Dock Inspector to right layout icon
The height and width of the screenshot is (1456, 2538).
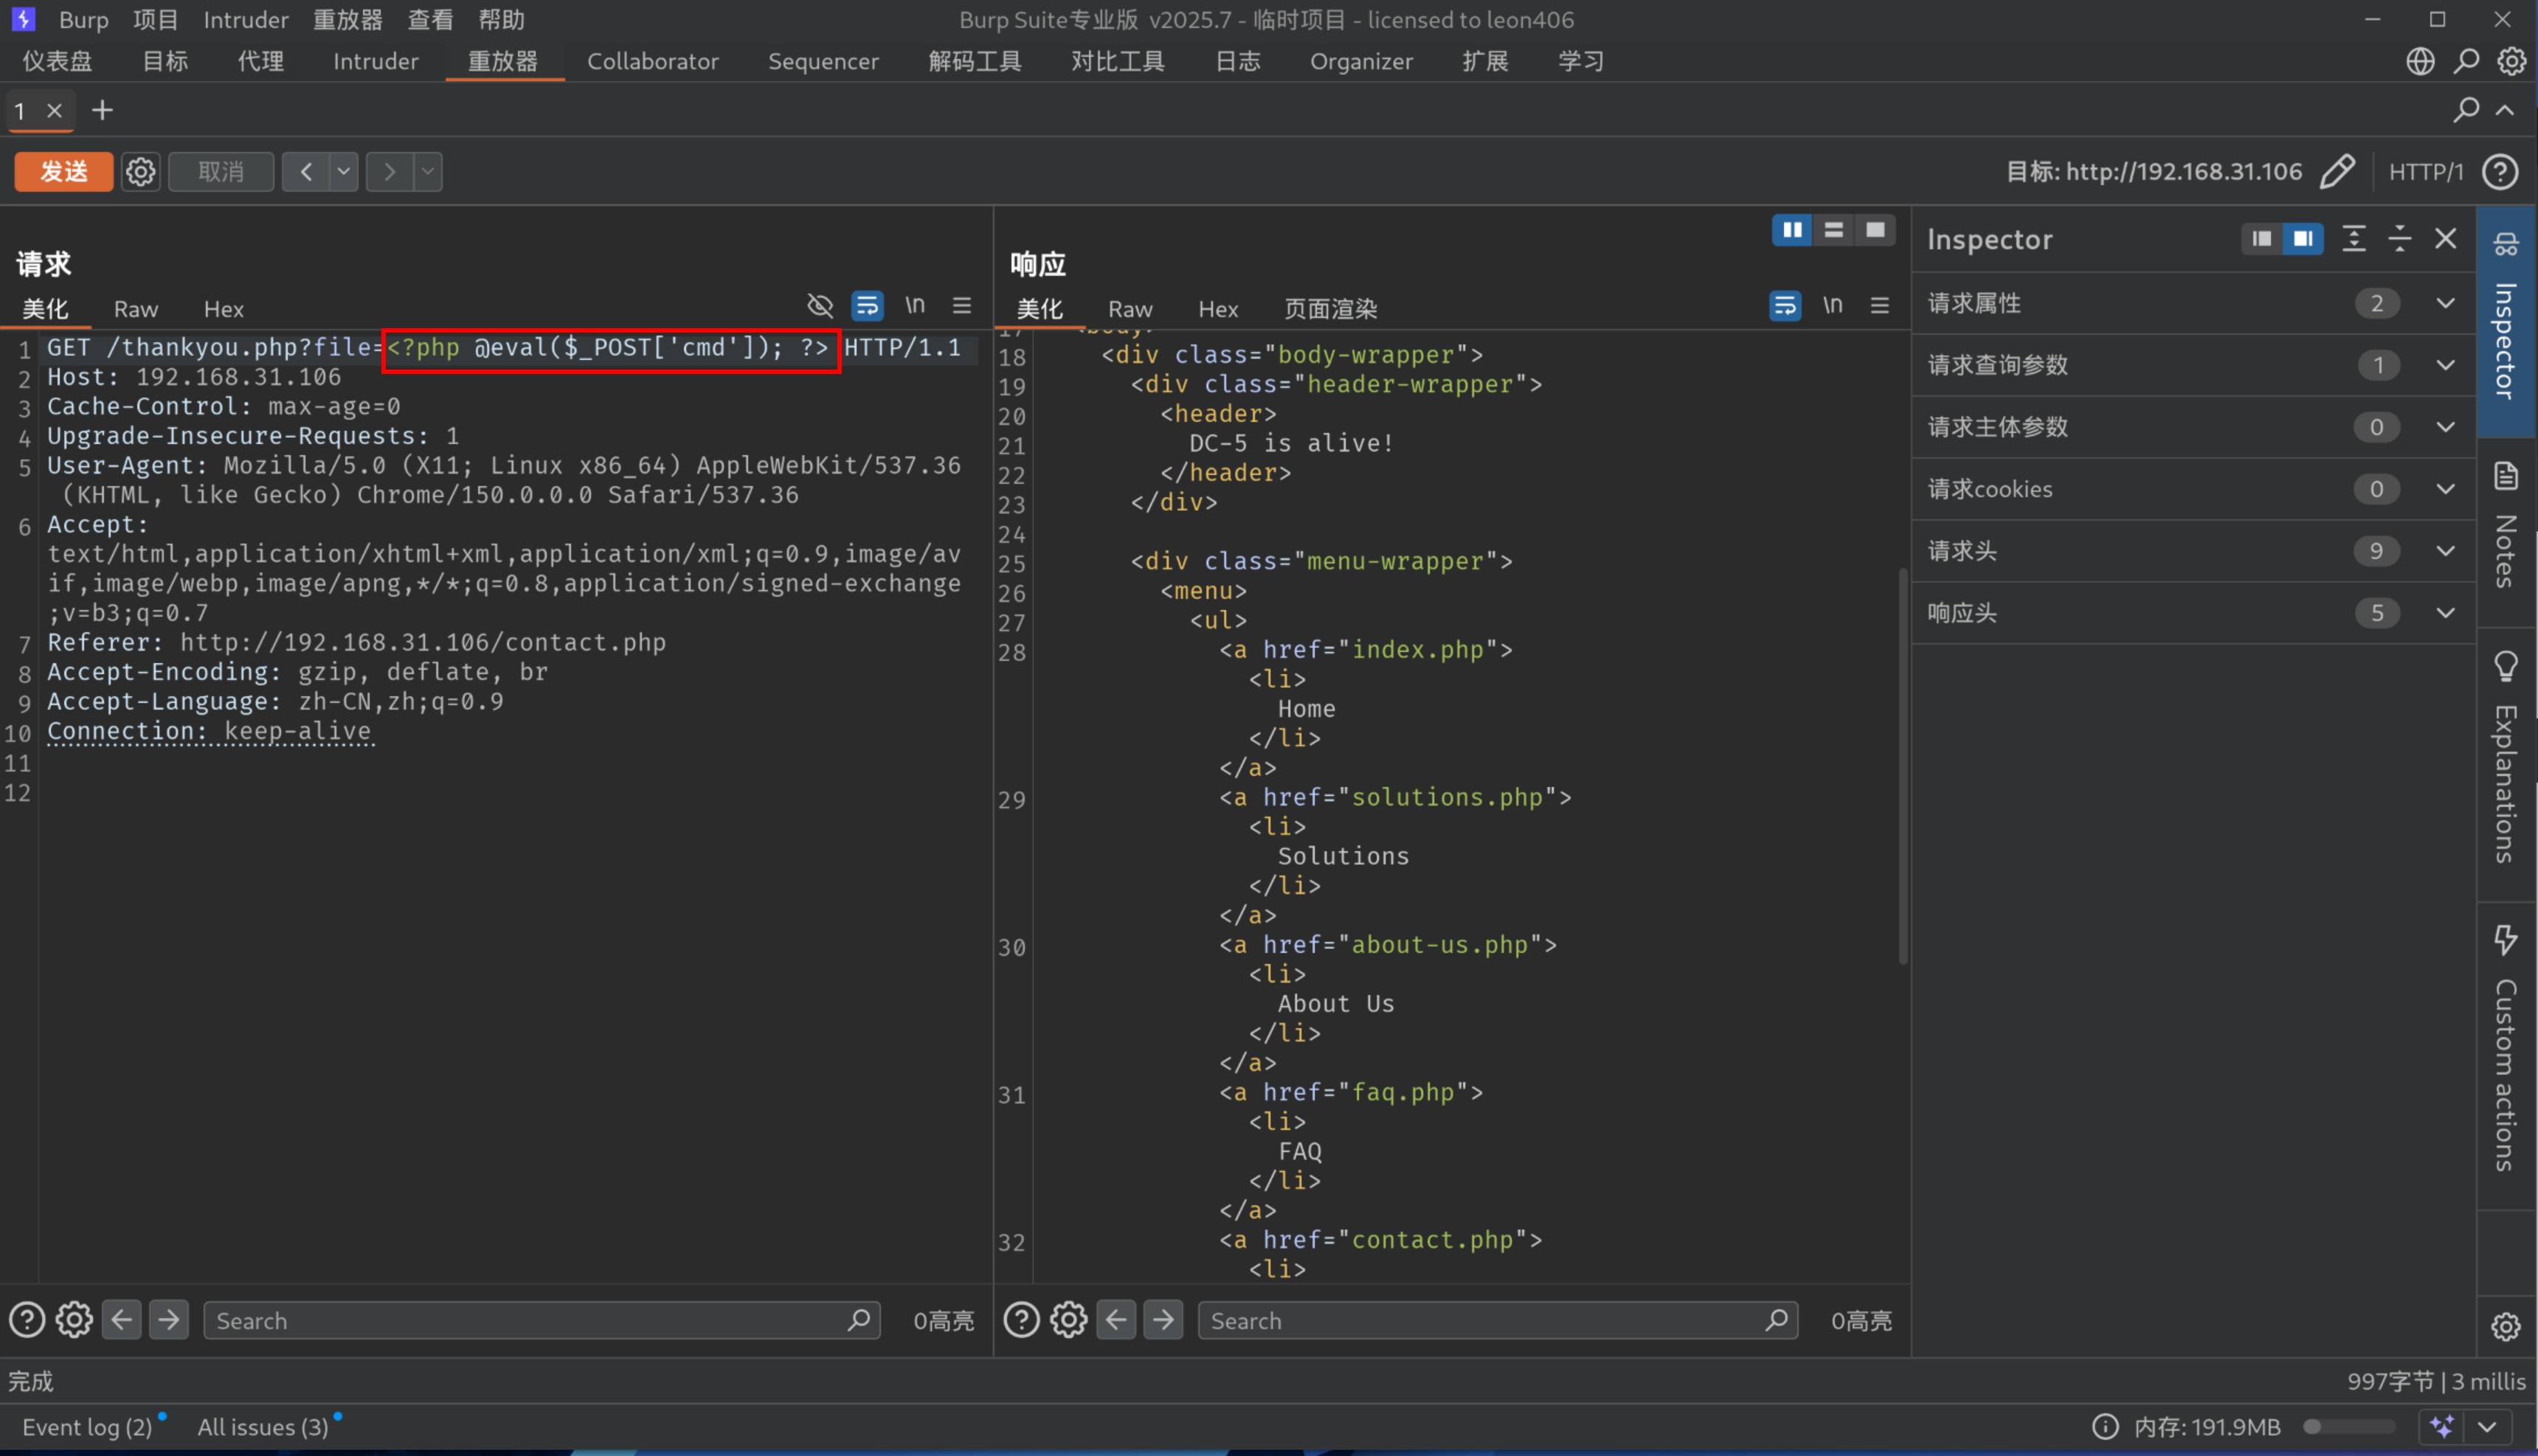coord(2303,238)
